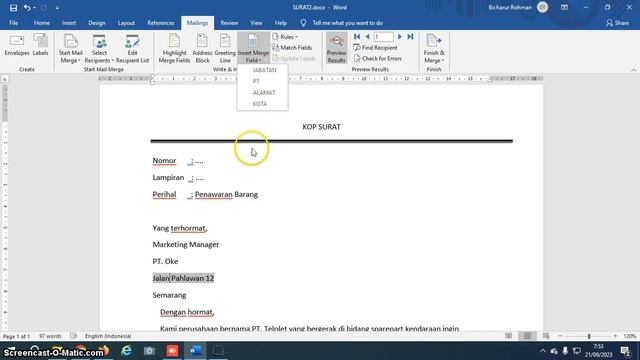This screenshot has height=360, width=640.
Task: Select ALAMAT merge field
Action: (x=262, y=93)
